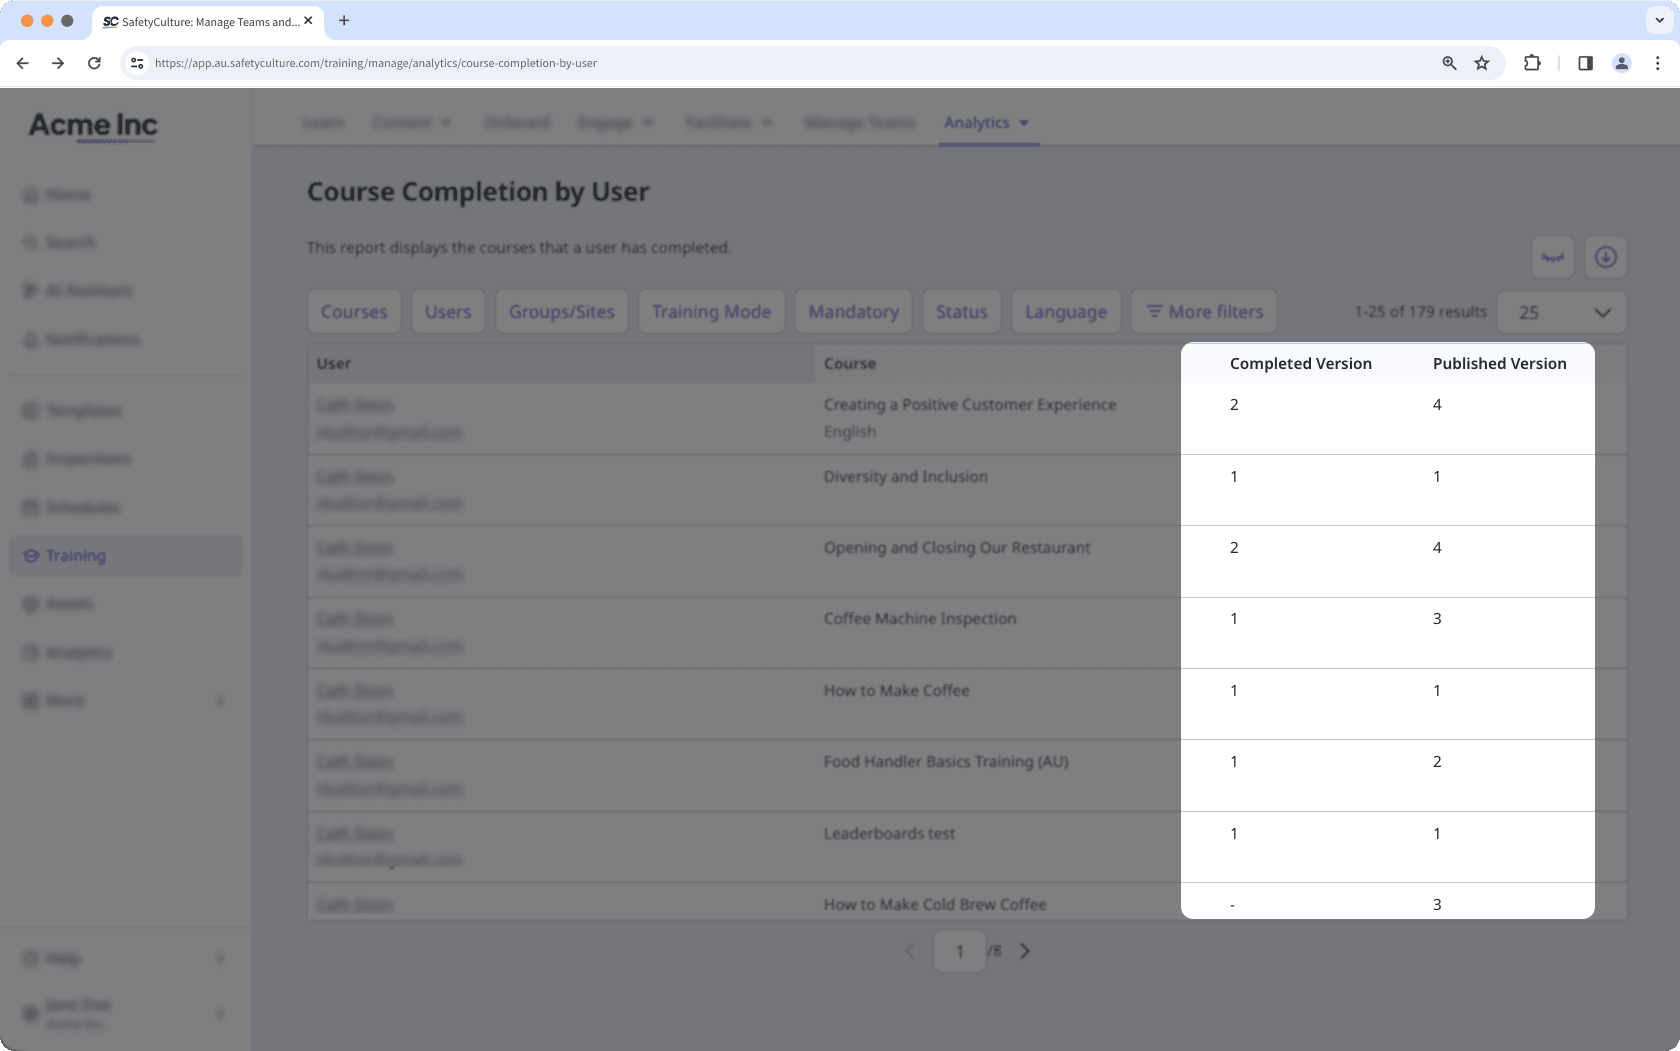The image size is (1680, 1051).
Task: Download the Course Completion report
Action: [1605, 257]
